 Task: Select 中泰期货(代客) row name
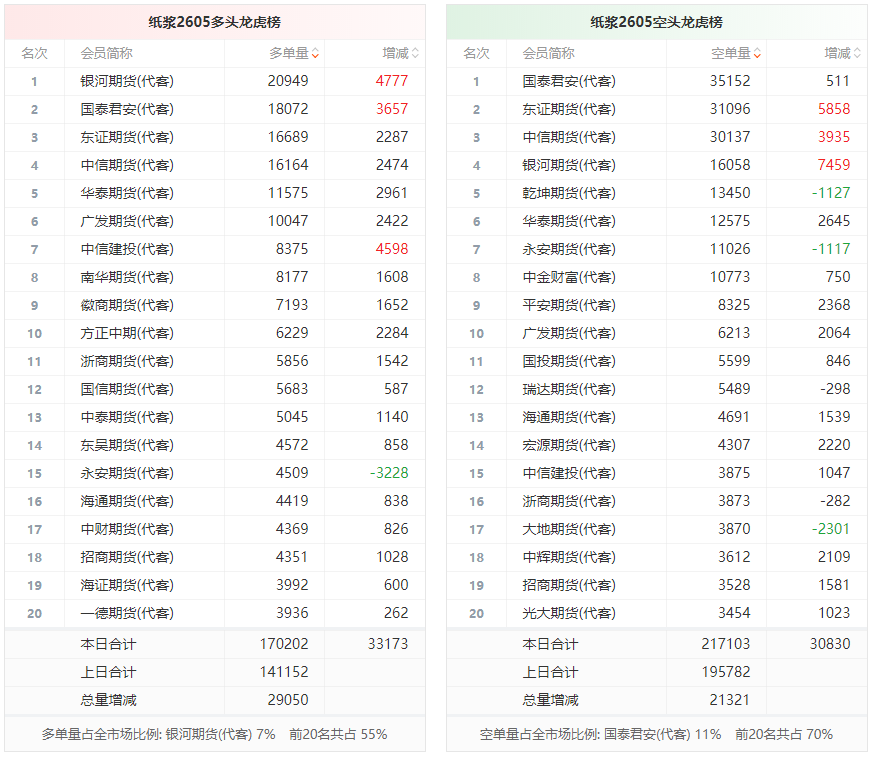pyautogui.click(x=127, y=417)
